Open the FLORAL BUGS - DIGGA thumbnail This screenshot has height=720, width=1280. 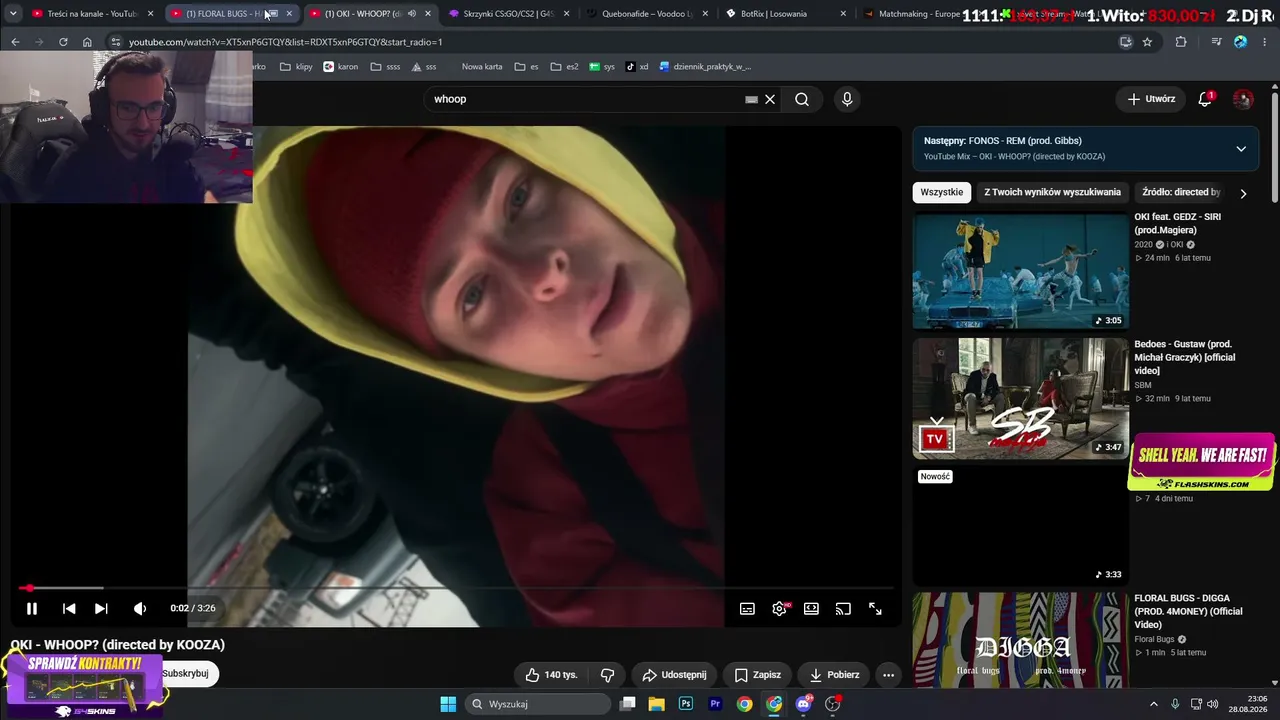(x=1020, y=640)
